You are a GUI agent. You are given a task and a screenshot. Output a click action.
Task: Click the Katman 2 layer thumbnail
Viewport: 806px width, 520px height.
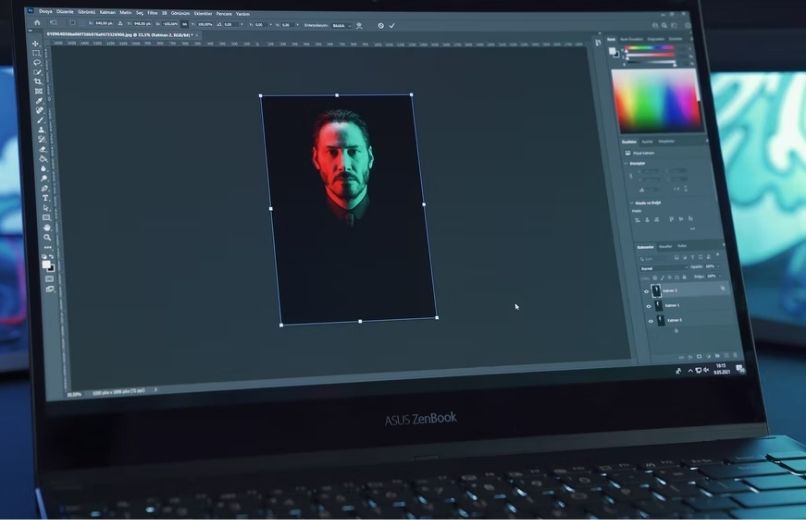click(x=656, y=291)
